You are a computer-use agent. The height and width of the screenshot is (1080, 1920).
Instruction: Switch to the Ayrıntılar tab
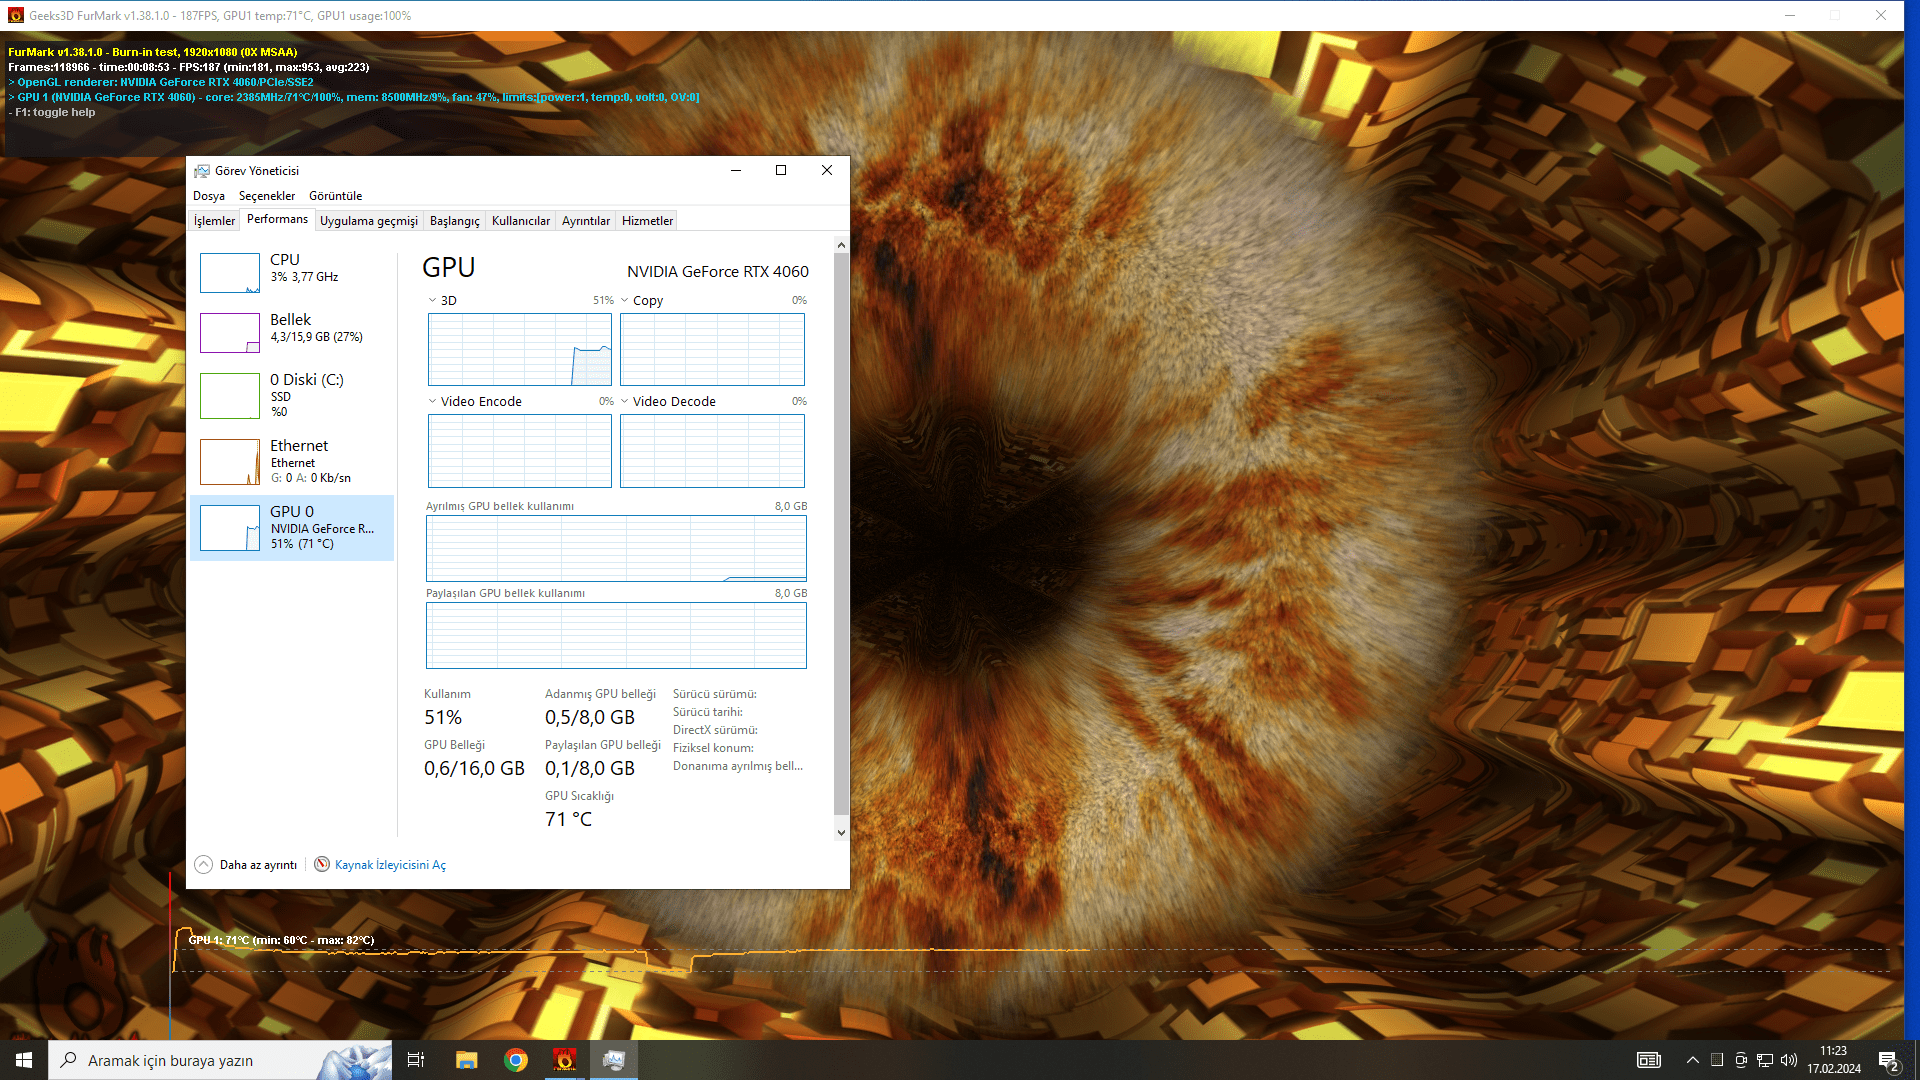tap(586, 221)
